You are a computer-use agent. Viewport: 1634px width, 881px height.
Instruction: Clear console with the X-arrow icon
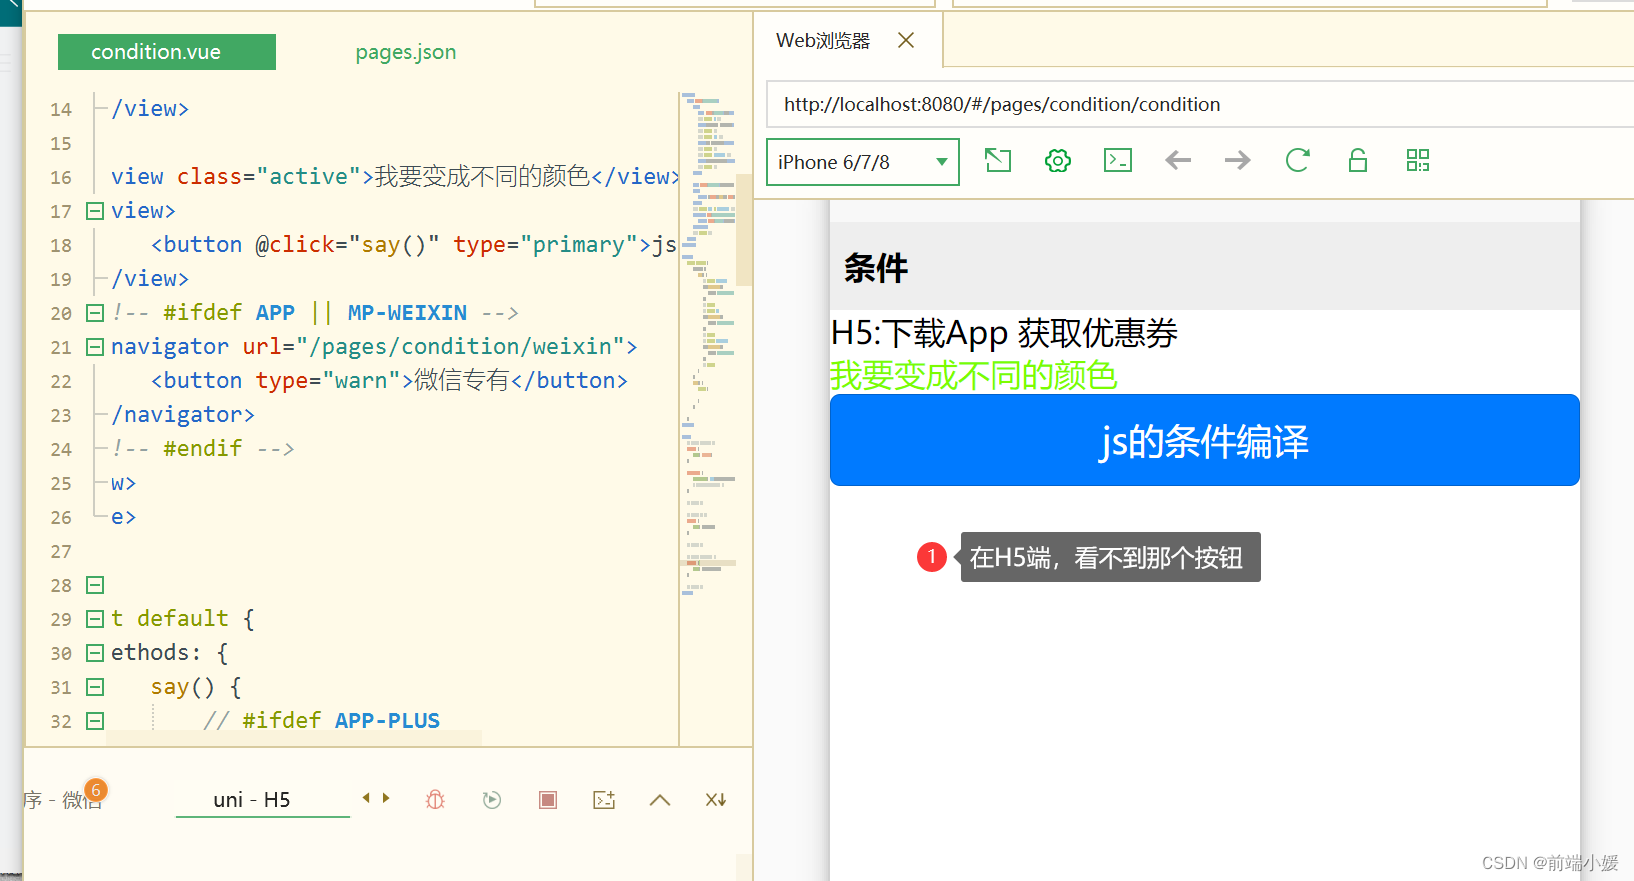point(716,800)
